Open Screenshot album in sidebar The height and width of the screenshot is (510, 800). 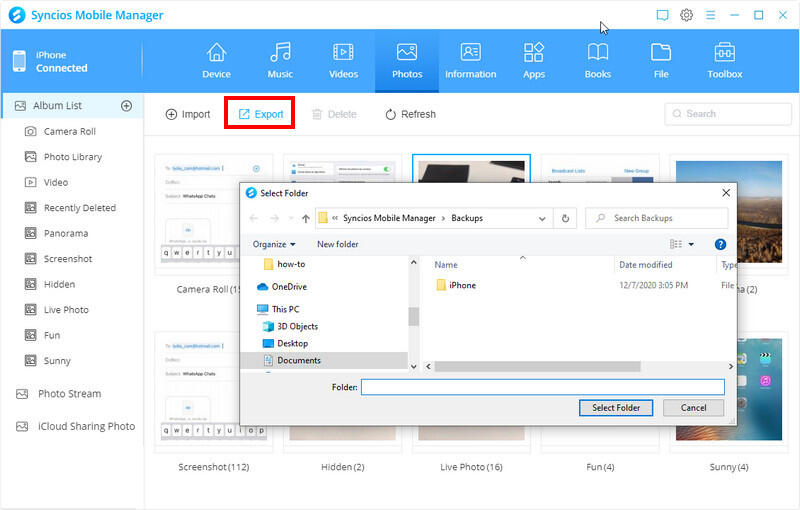click(x=68, y=259)
